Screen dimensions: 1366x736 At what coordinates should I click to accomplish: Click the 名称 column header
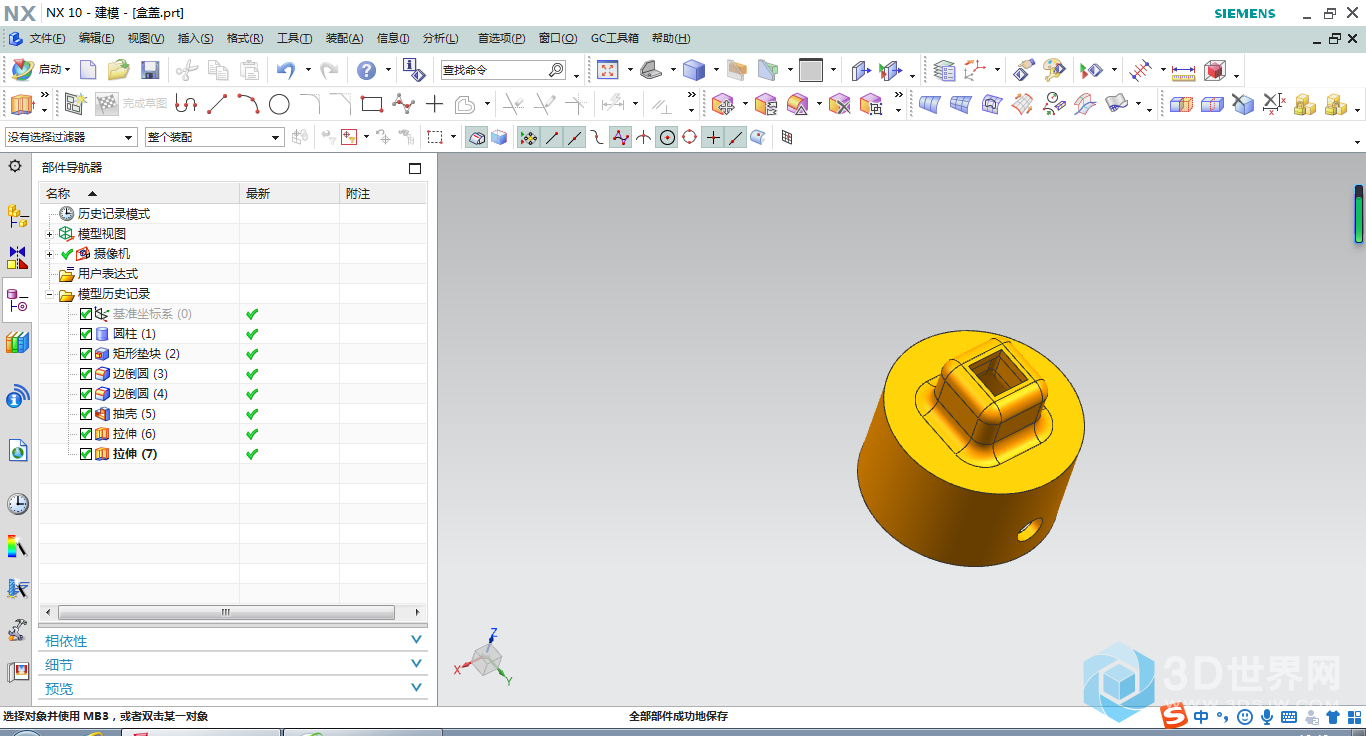(x=139, y=193)
